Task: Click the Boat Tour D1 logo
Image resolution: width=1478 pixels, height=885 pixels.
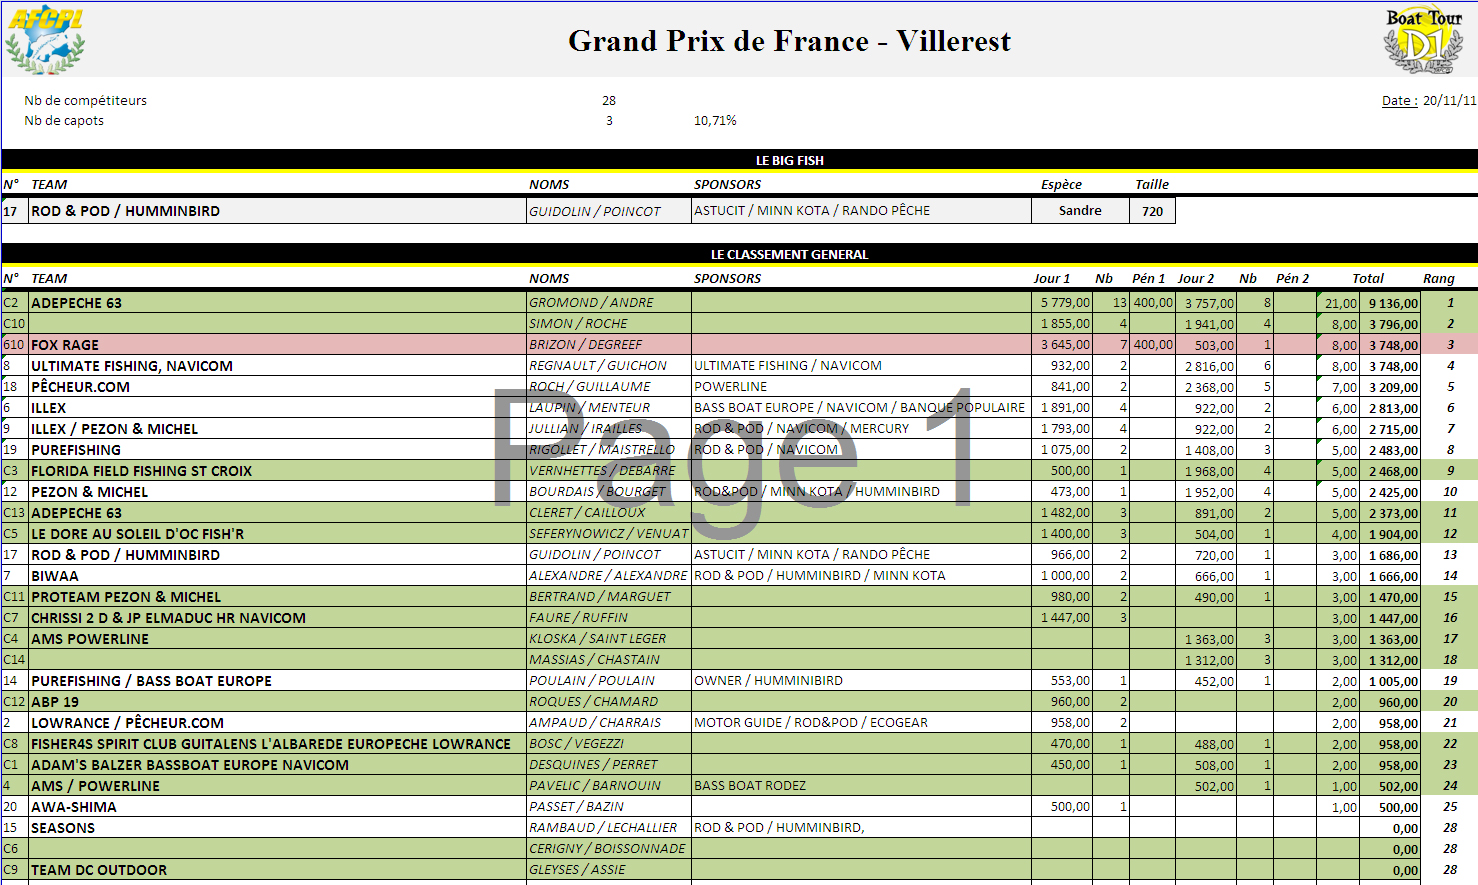Action: [x=1423, y=41]
